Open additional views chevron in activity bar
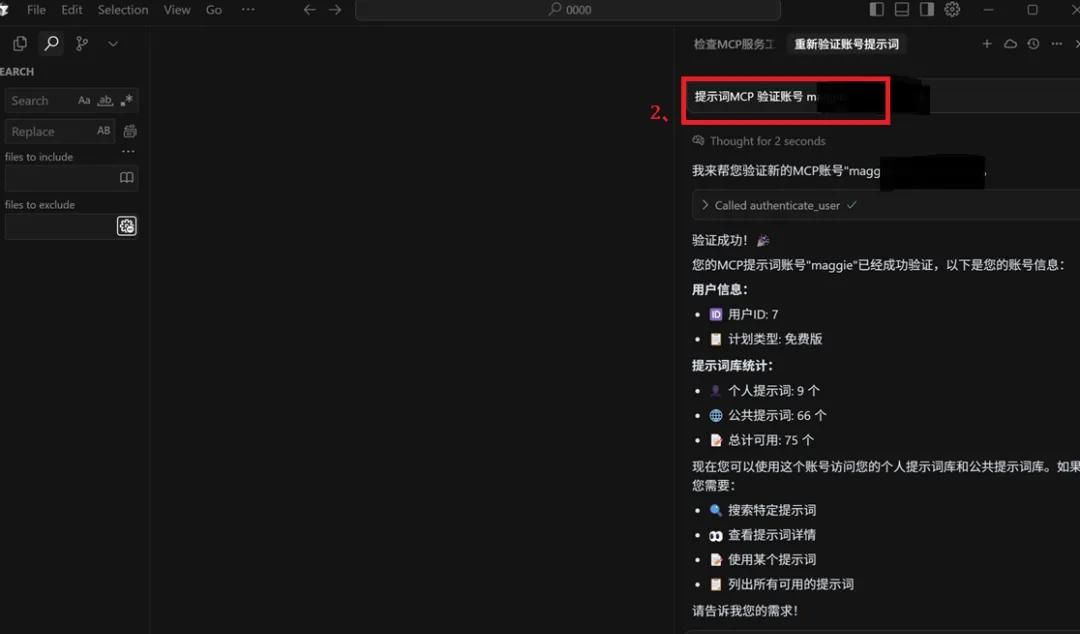Viewport: 1080px width, 634px height. pos(113,44)
